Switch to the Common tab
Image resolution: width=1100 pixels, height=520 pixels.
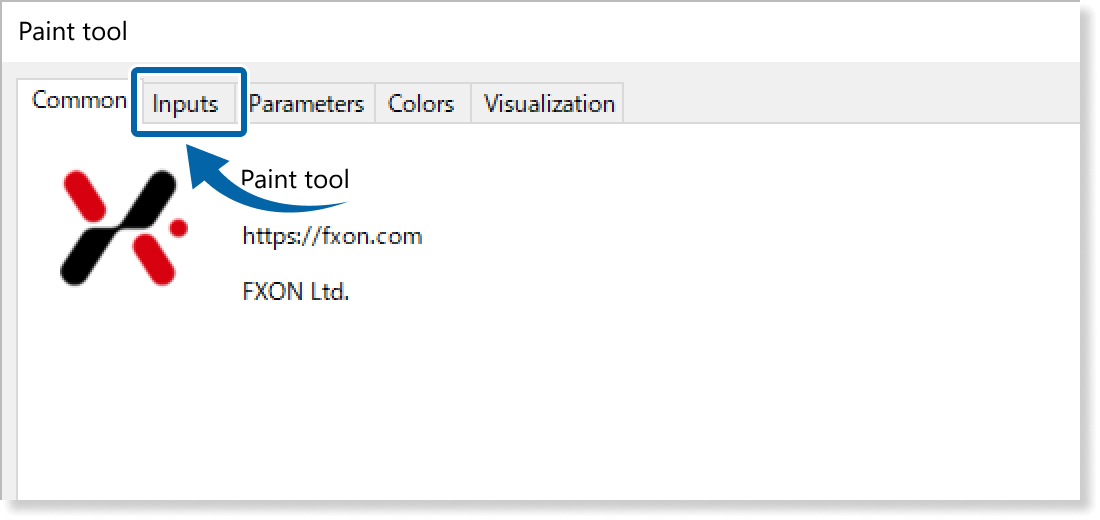point(78,101)
